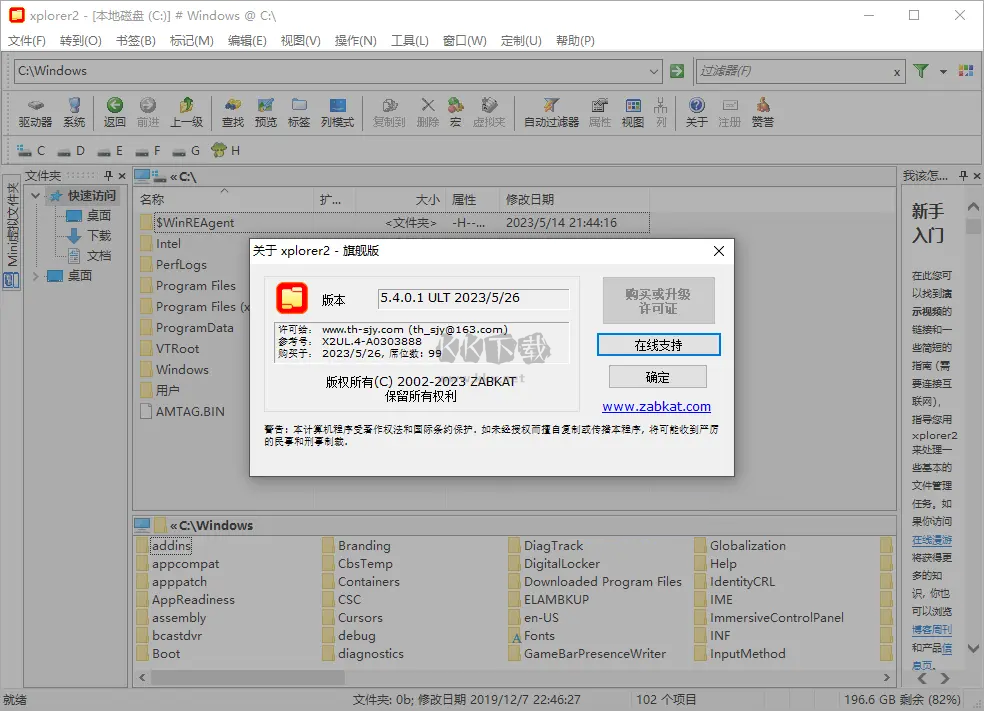Click the 自动过滤器 (Auto filter) icon
This screenshot has height=711, width=984.
coord(551,110)
